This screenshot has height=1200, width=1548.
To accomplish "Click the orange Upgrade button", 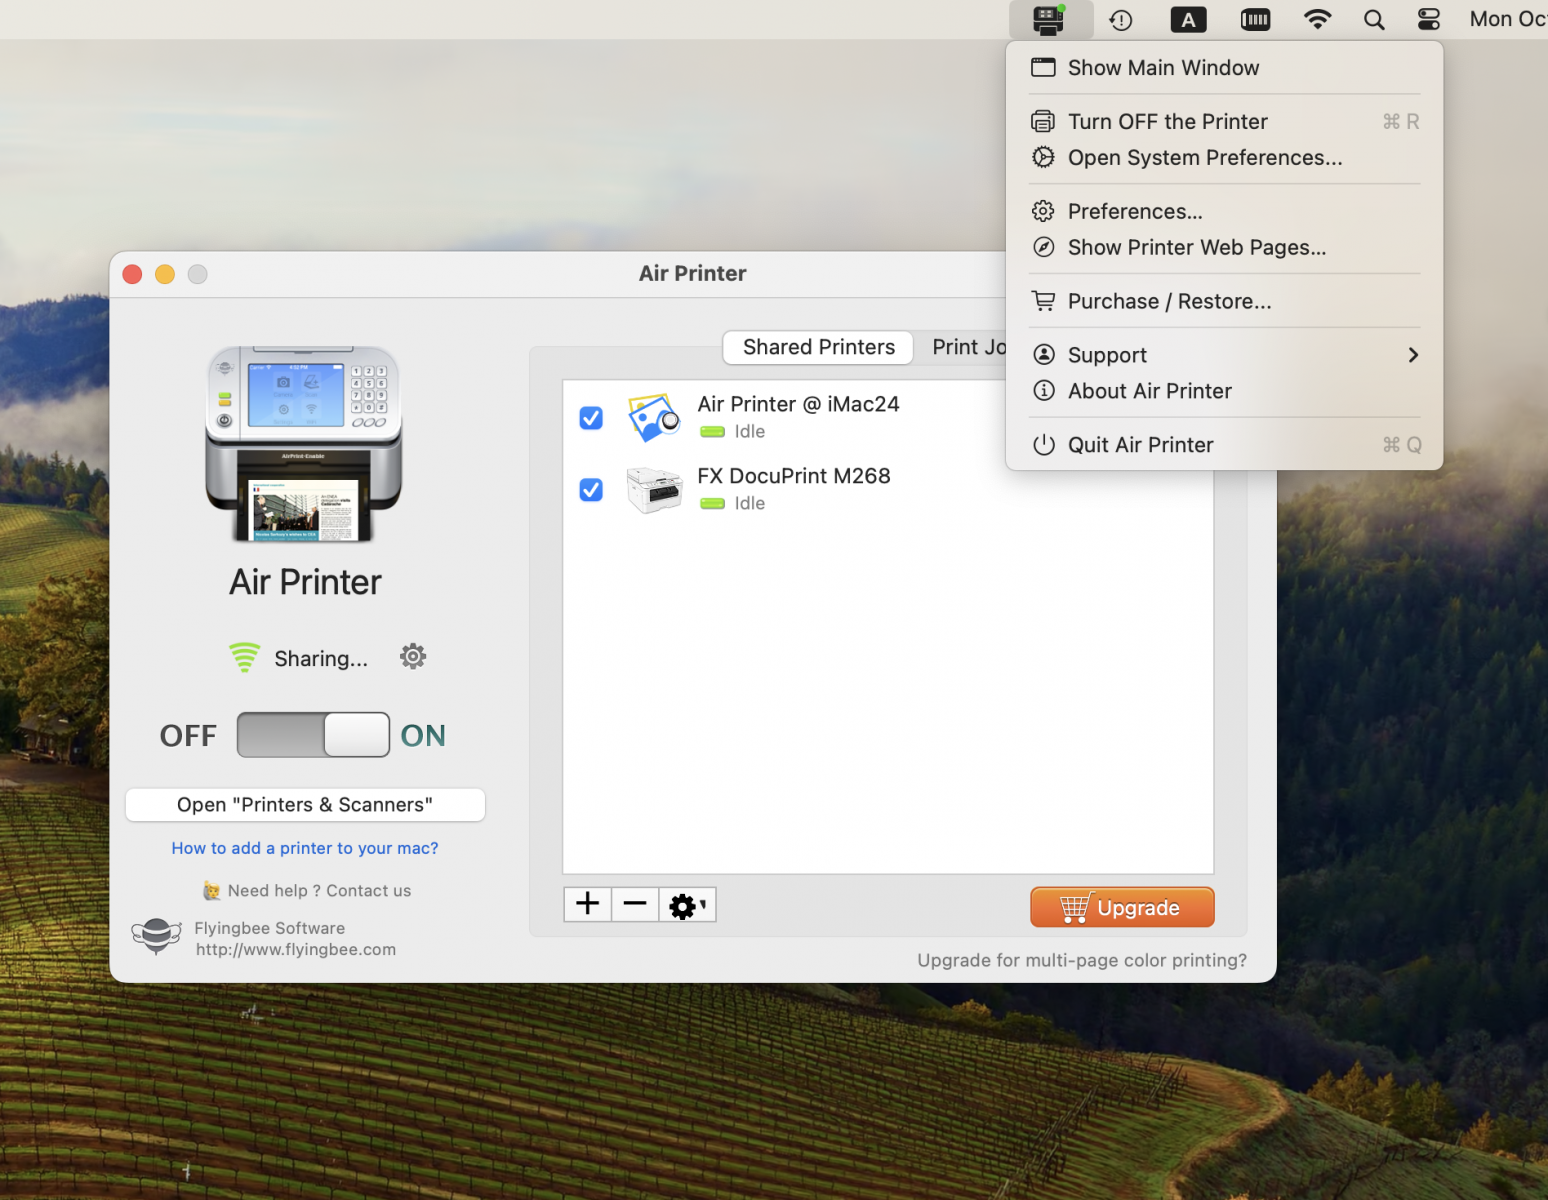I will click(x=1122, y=907).
